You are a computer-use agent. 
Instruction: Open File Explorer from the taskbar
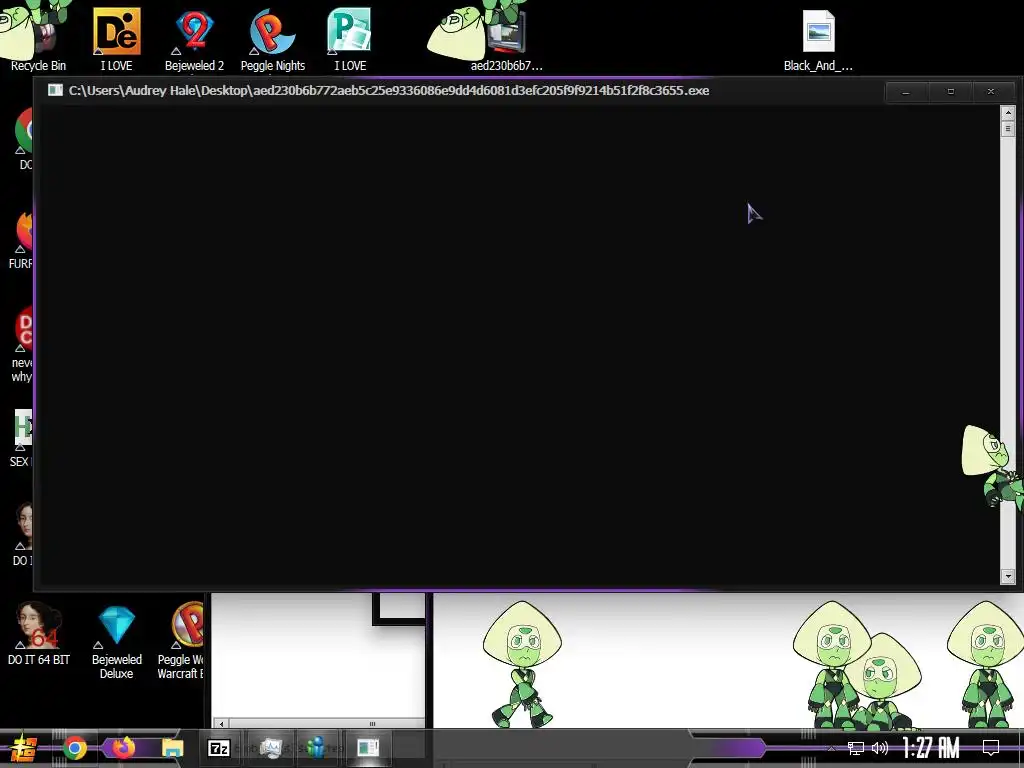click(x=172, y=748)
